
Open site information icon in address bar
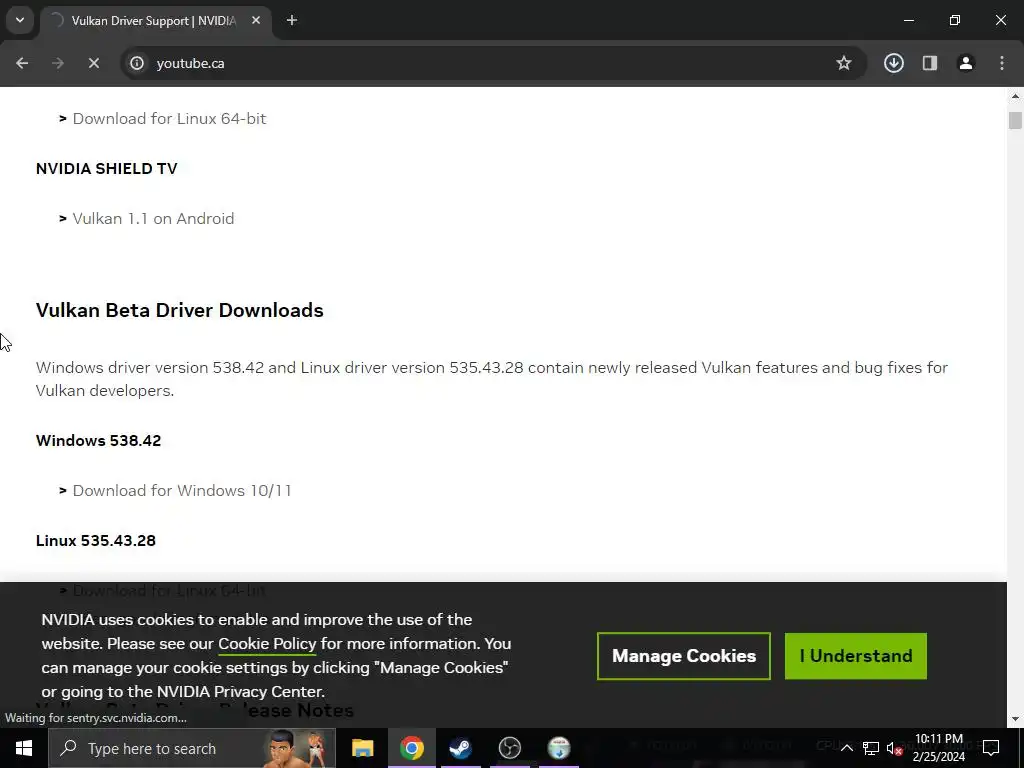pos(136,63)
